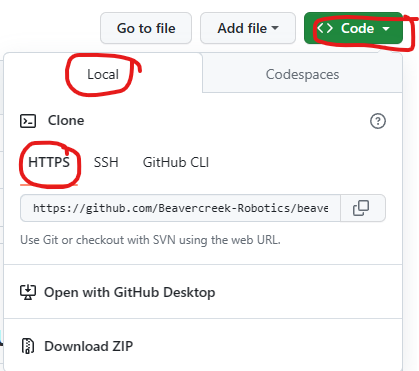Open the green Code dropdown button

pyautogui.click(x=353, y=28)
